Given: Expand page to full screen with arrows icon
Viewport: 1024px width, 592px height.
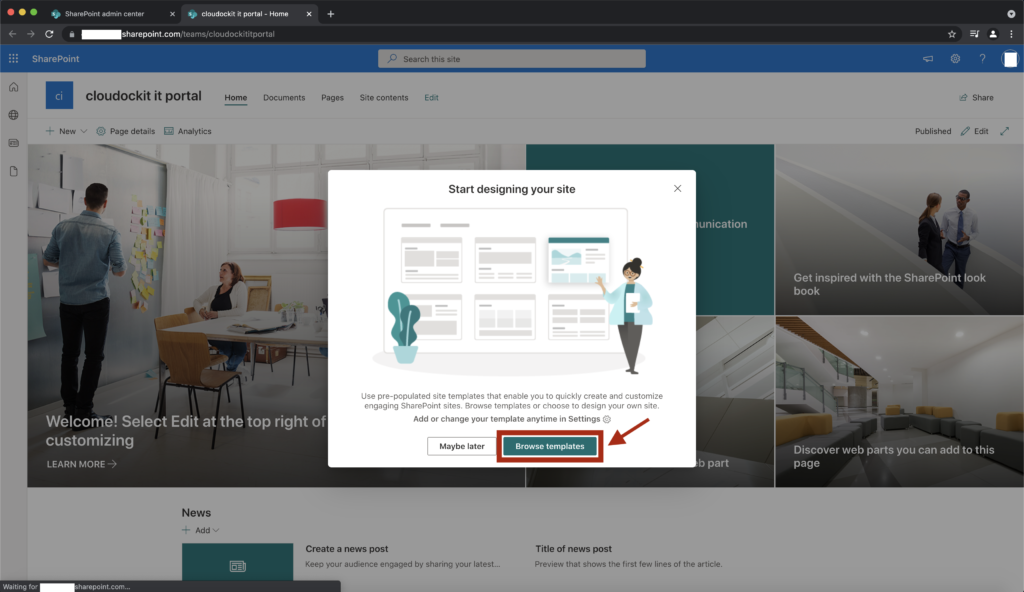Looking at the screenshot, I should [1004, 131].
